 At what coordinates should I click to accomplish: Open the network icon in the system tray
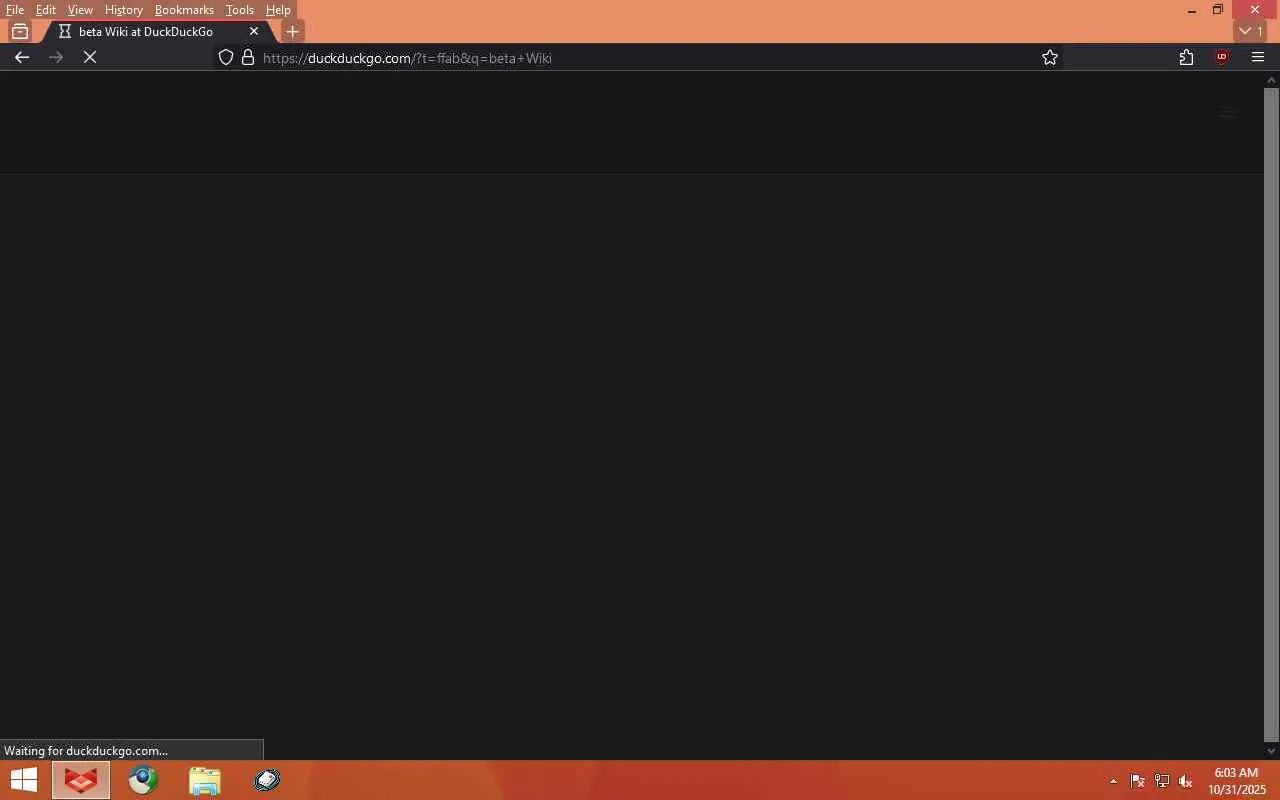(1162, 782)
